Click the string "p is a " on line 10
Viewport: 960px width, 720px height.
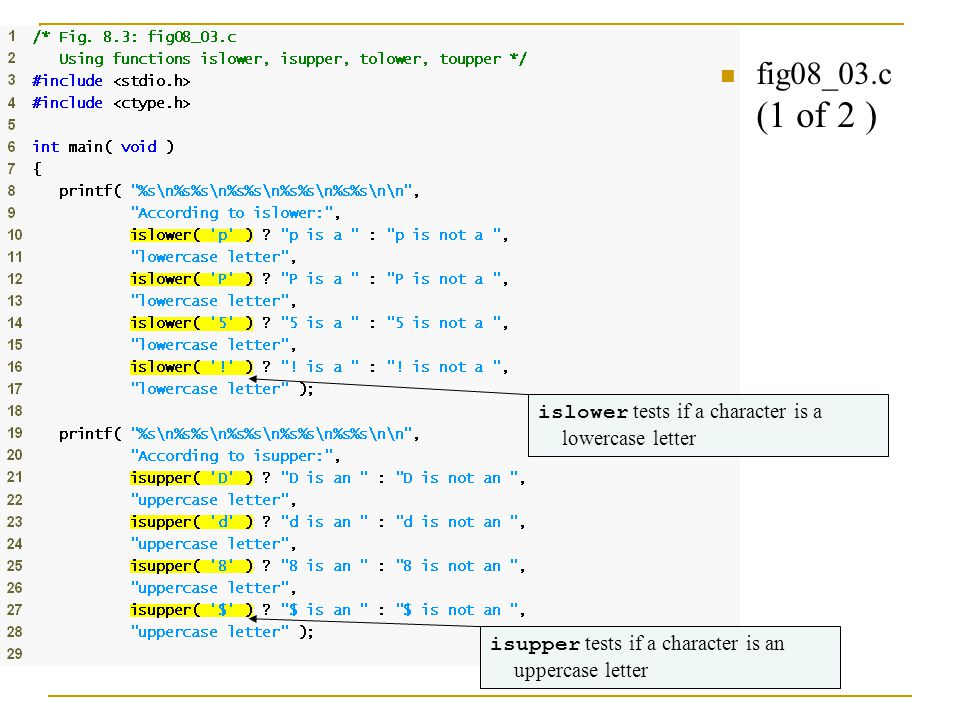(x=320, y=235)
